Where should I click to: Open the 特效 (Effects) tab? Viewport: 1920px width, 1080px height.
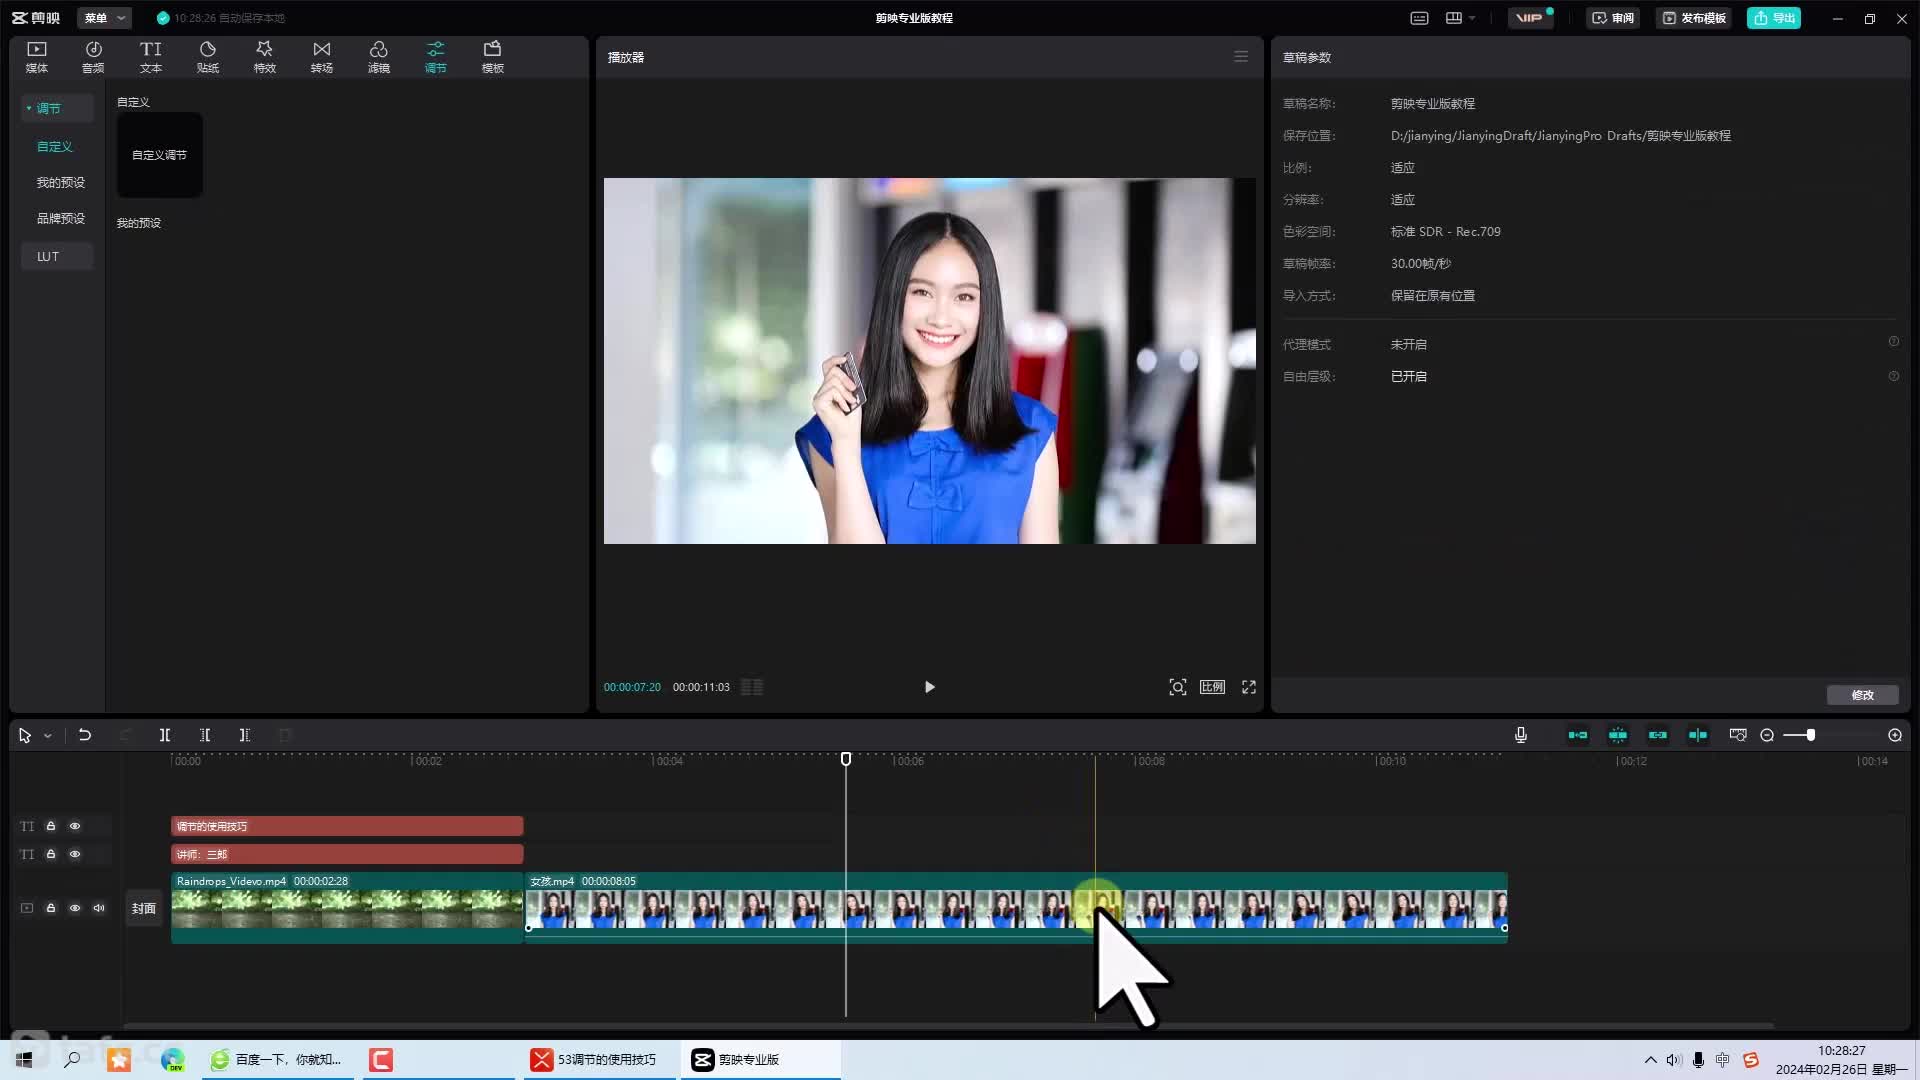[x=264, y=57]
